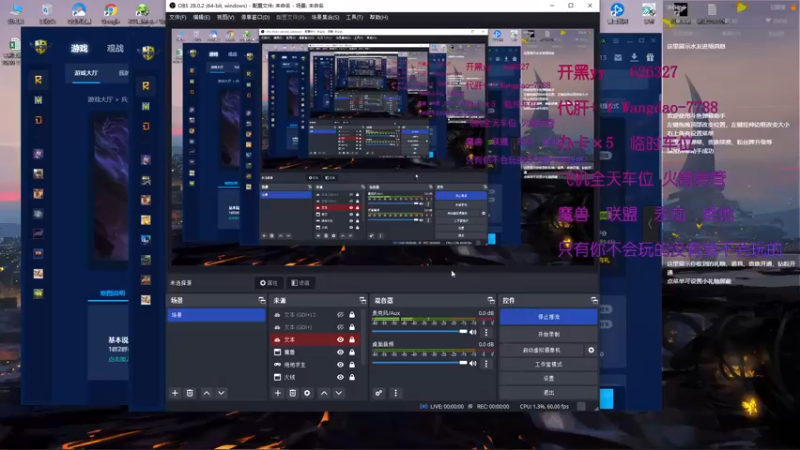
Task: Click the Sources list vertical scrollbar
Action: click(x=364, y=337)
